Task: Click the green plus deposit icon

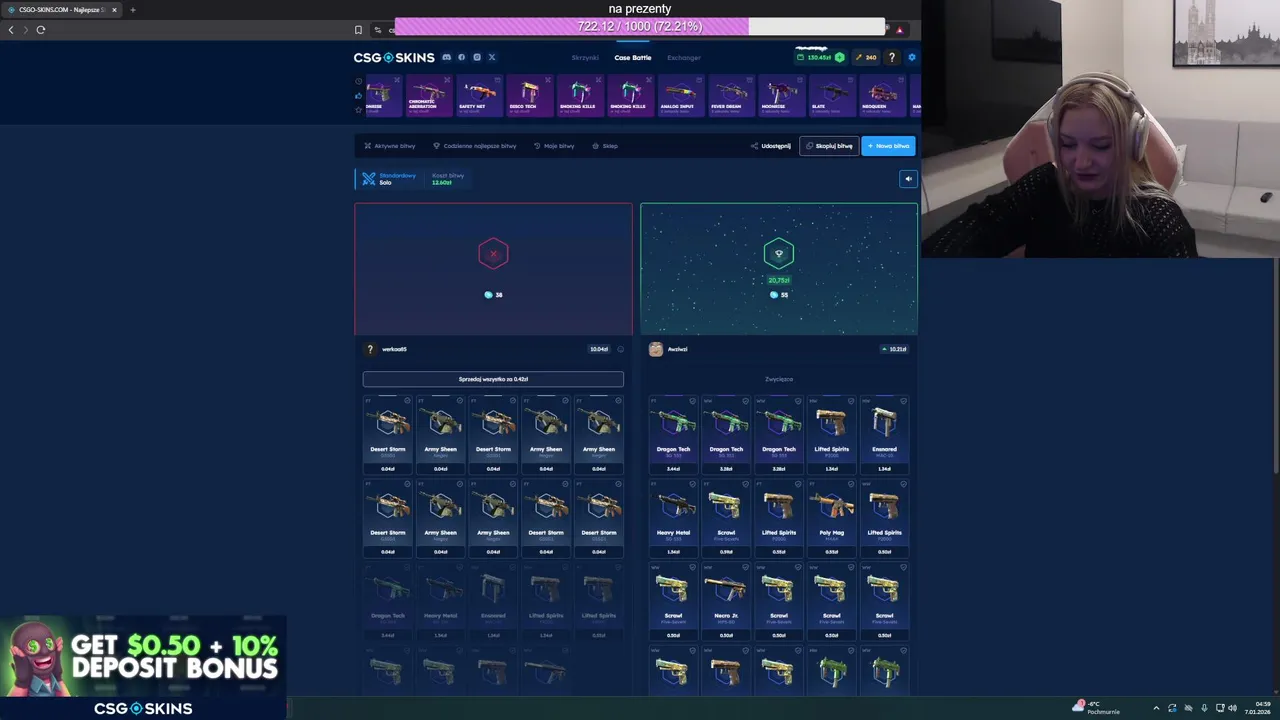Action: click(840, 57)
